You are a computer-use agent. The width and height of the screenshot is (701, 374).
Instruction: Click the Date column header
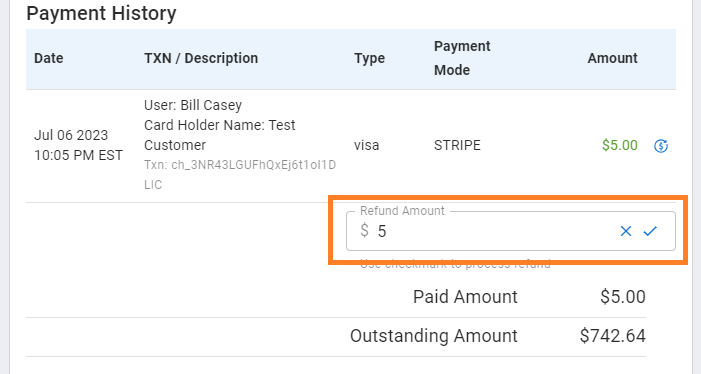click(49, 58)
